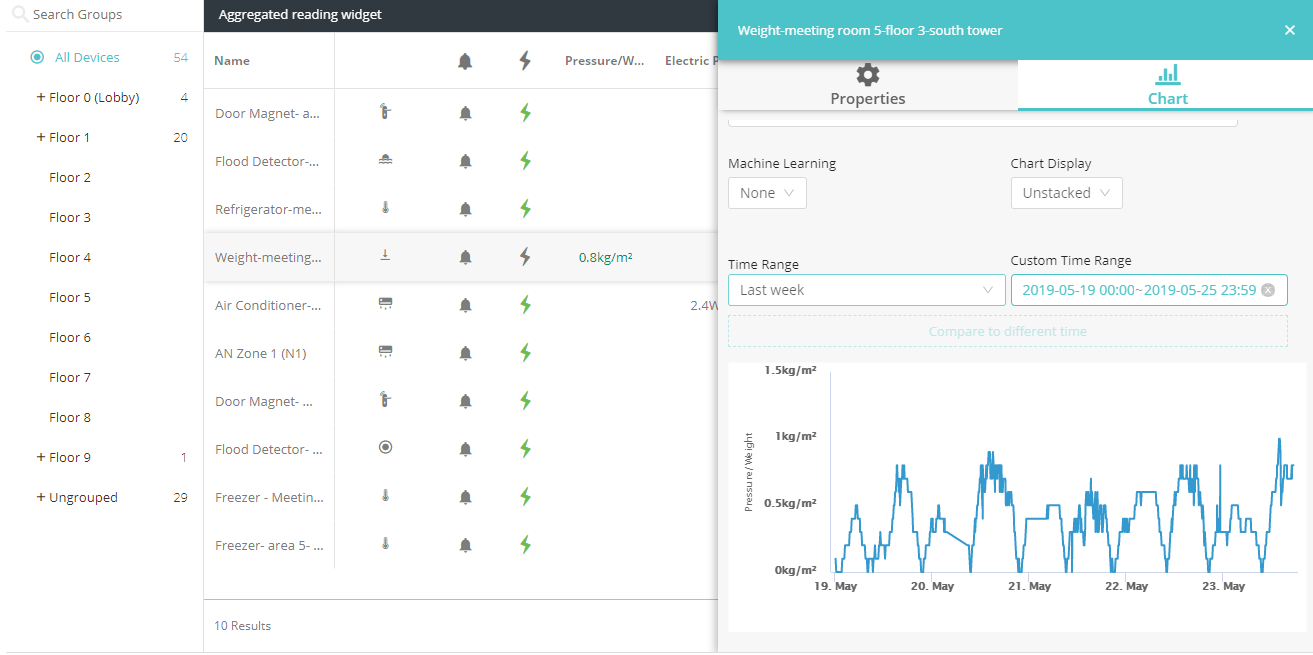The width and height of the screenshot is (1313, 655).
Task: Switch to the Properties tab
Action: 867,85
